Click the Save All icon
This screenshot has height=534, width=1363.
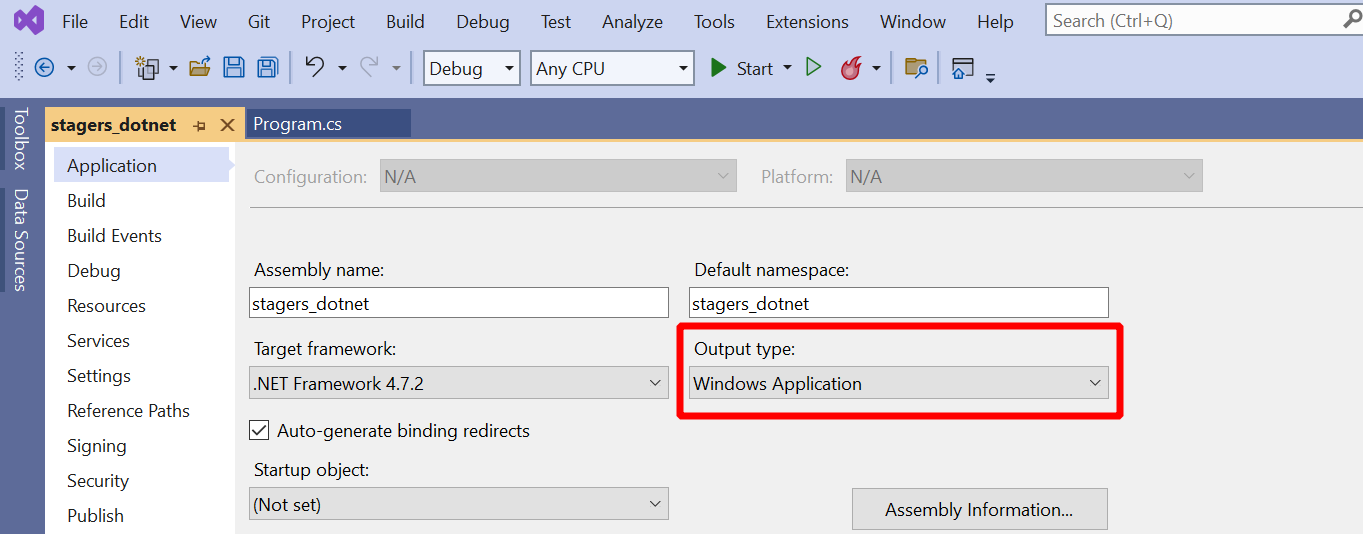pos(267,68)
